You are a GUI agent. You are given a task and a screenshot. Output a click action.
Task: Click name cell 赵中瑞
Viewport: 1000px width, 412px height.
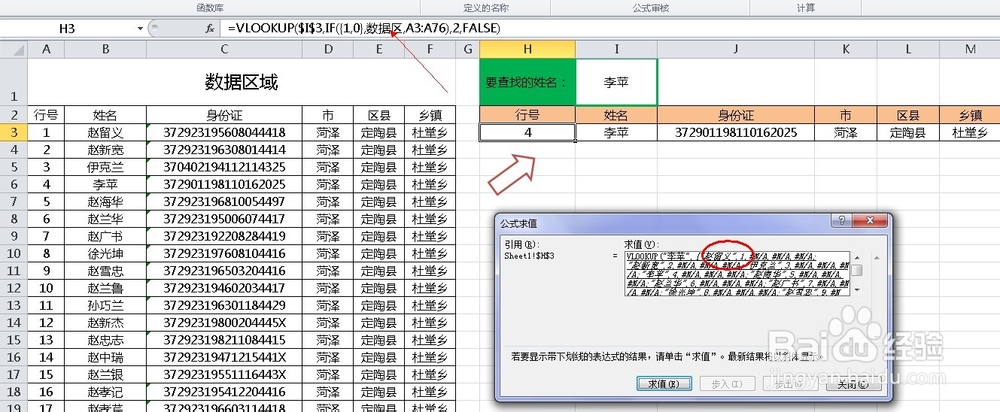coord(105,357)
